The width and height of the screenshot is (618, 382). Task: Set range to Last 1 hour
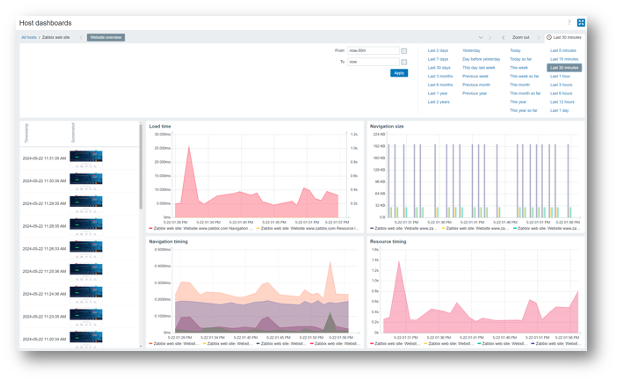coord(560,76)
